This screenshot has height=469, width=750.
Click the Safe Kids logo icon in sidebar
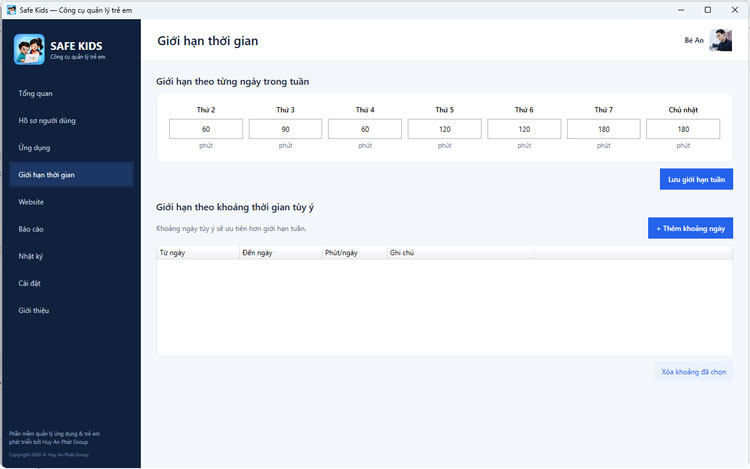pos(29,49)
